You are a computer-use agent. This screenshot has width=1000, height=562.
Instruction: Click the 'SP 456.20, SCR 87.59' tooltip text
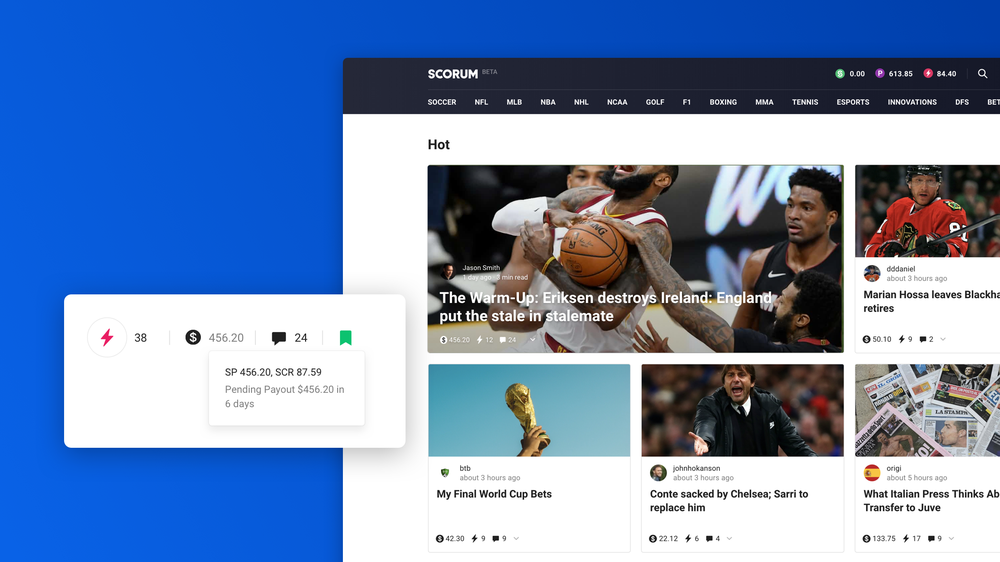[x=273, y=372]
